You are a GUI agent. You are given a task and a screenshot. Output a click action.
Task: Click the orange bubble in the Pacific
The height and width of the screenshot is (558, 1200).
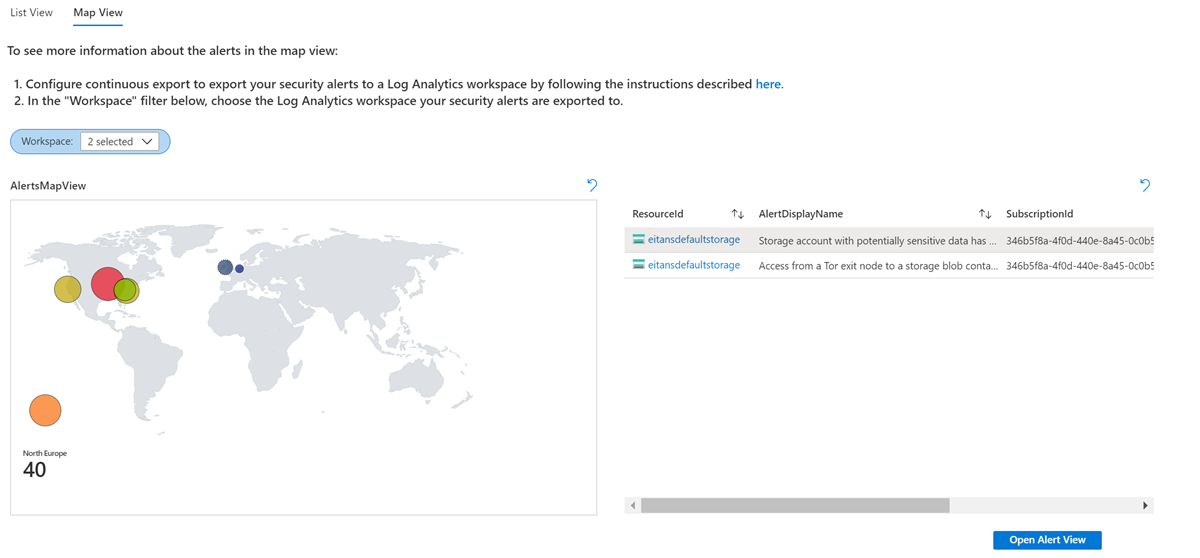point(45,410)
